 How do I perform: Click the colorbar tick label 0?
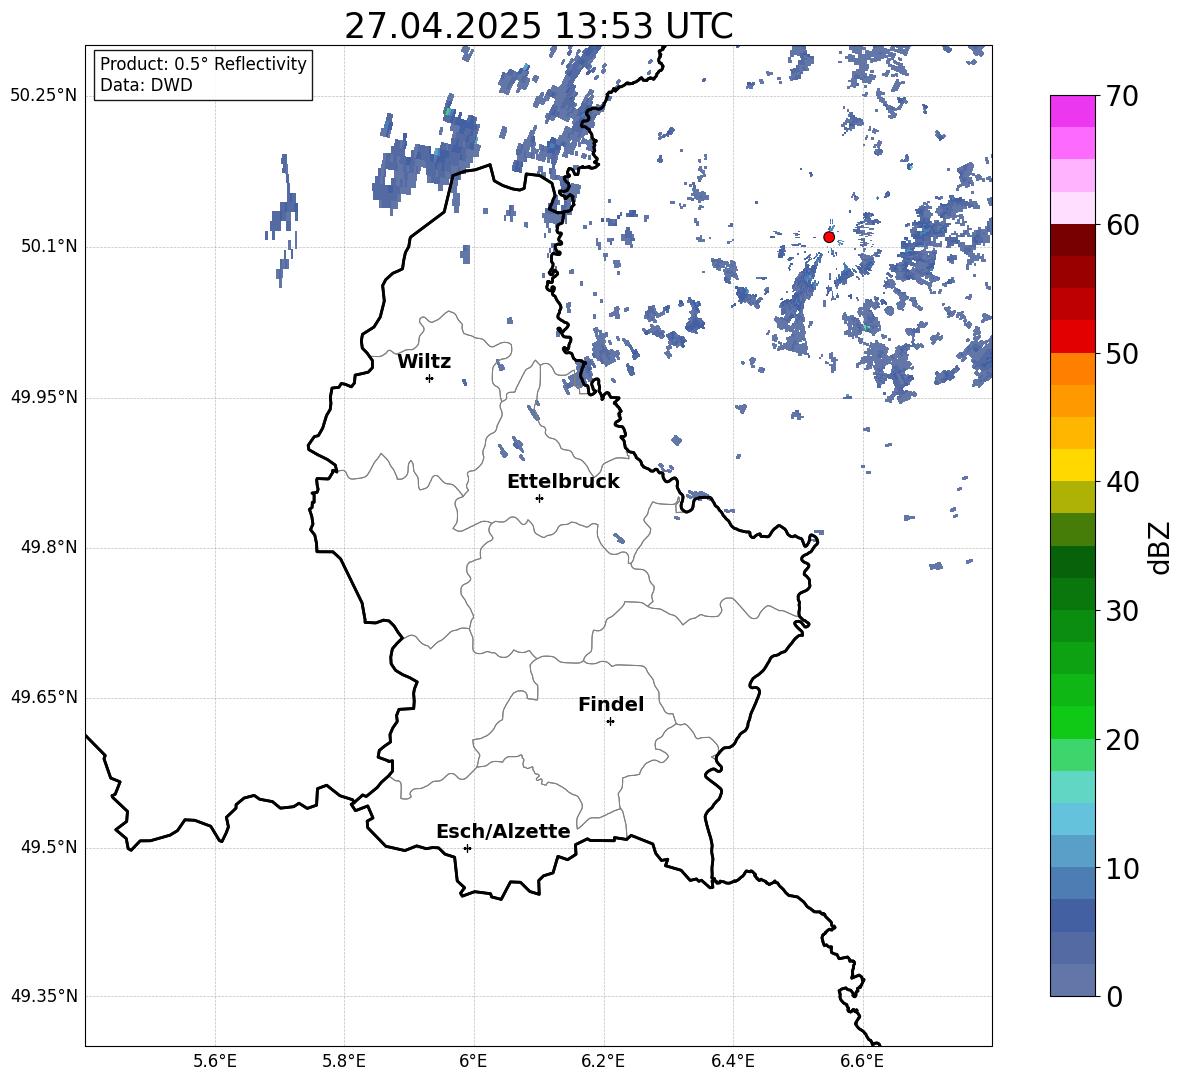pos(1115,996)
